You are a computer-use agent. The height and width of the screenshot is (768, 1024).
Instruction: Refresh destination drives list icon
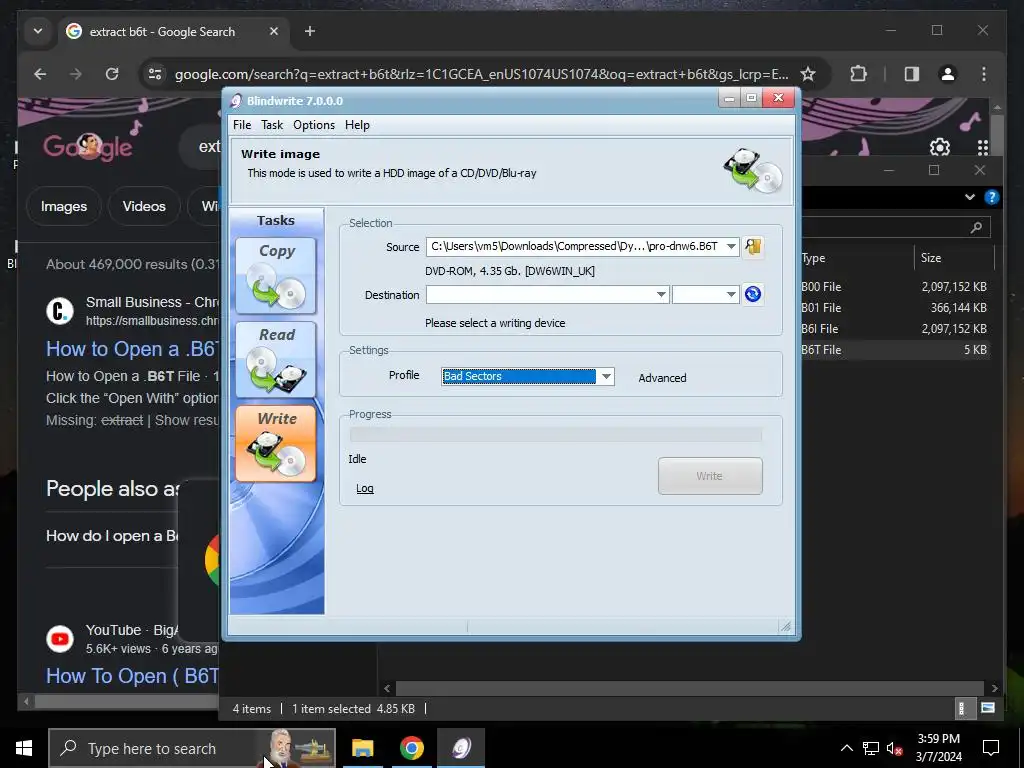(753, 294)
